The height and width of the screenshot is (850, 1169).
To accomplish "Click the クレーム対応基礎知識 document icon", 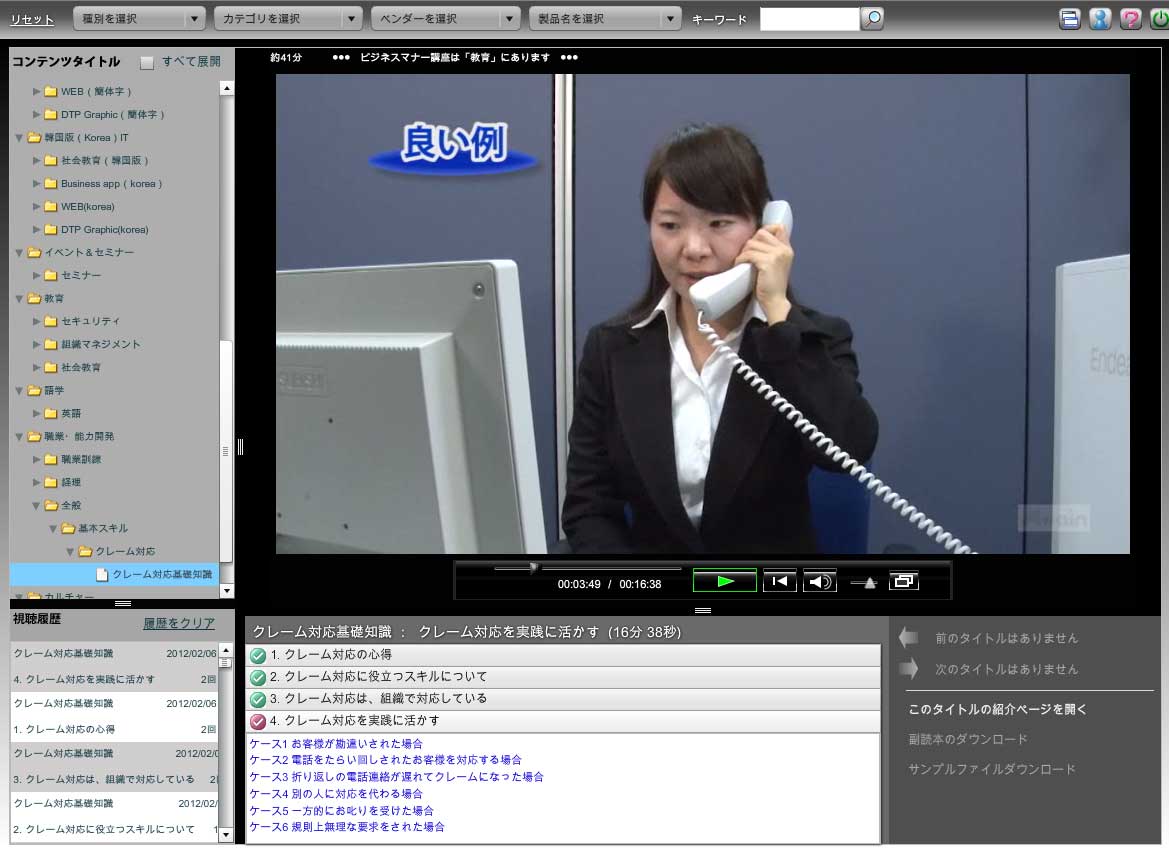I will coord(102,575).
